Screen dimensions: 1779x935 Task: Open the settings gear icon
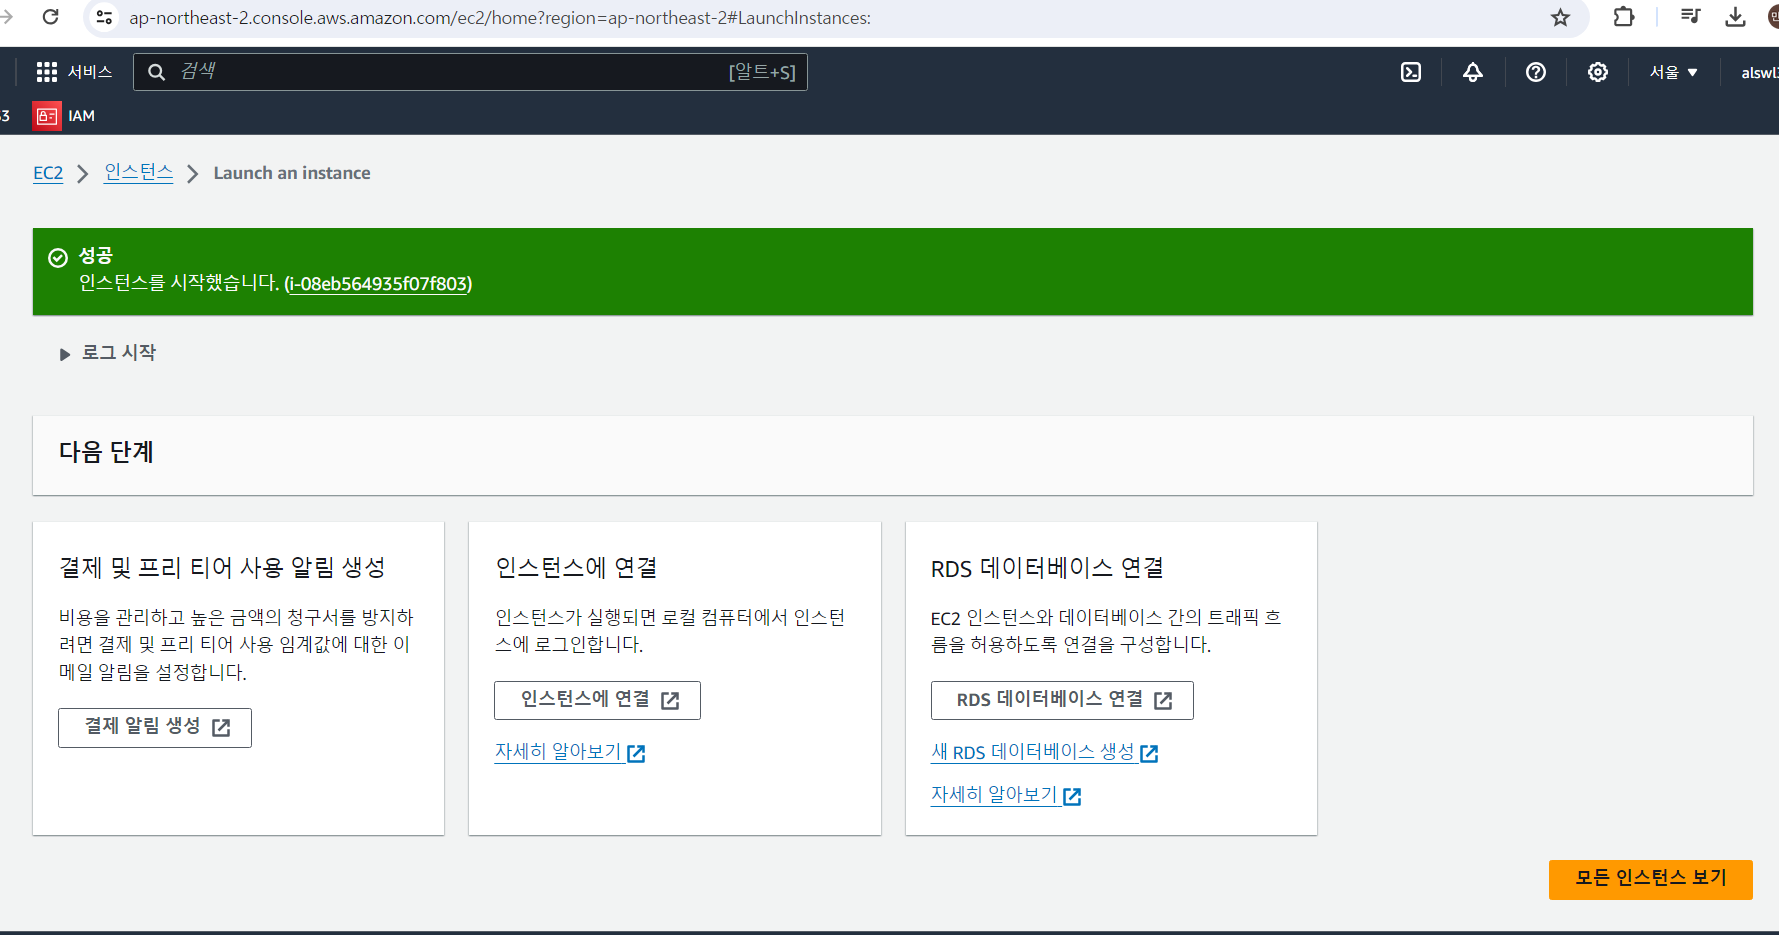pos(1598,72)
